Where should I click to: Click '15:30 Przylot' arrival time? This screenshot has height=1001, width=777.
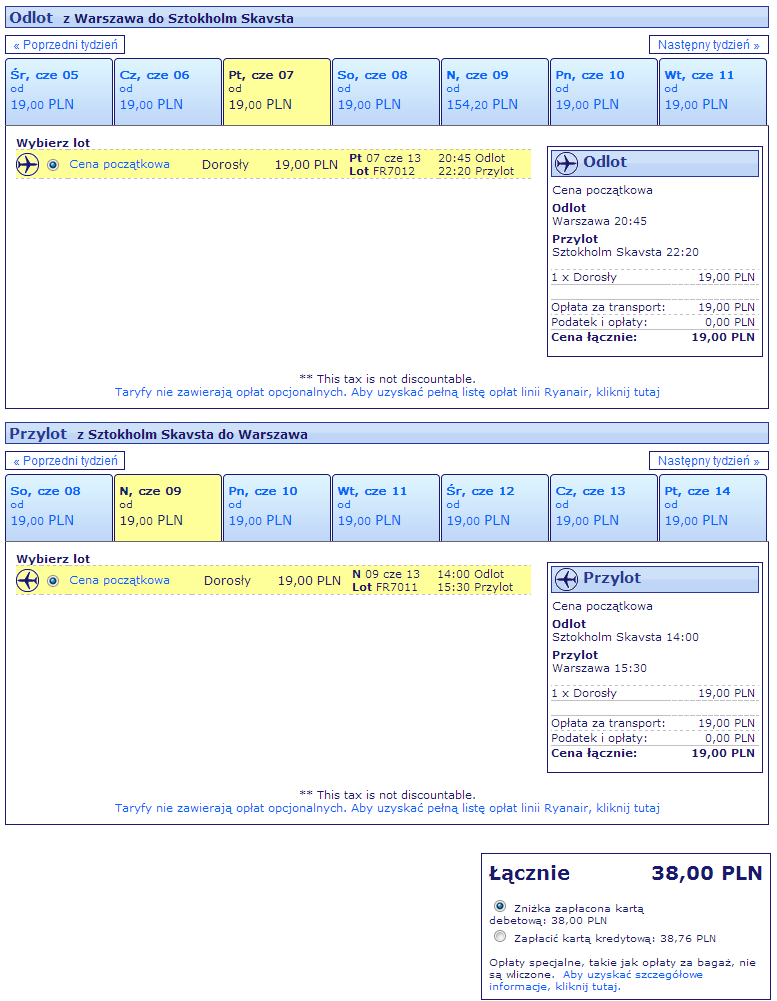(474, 588)
